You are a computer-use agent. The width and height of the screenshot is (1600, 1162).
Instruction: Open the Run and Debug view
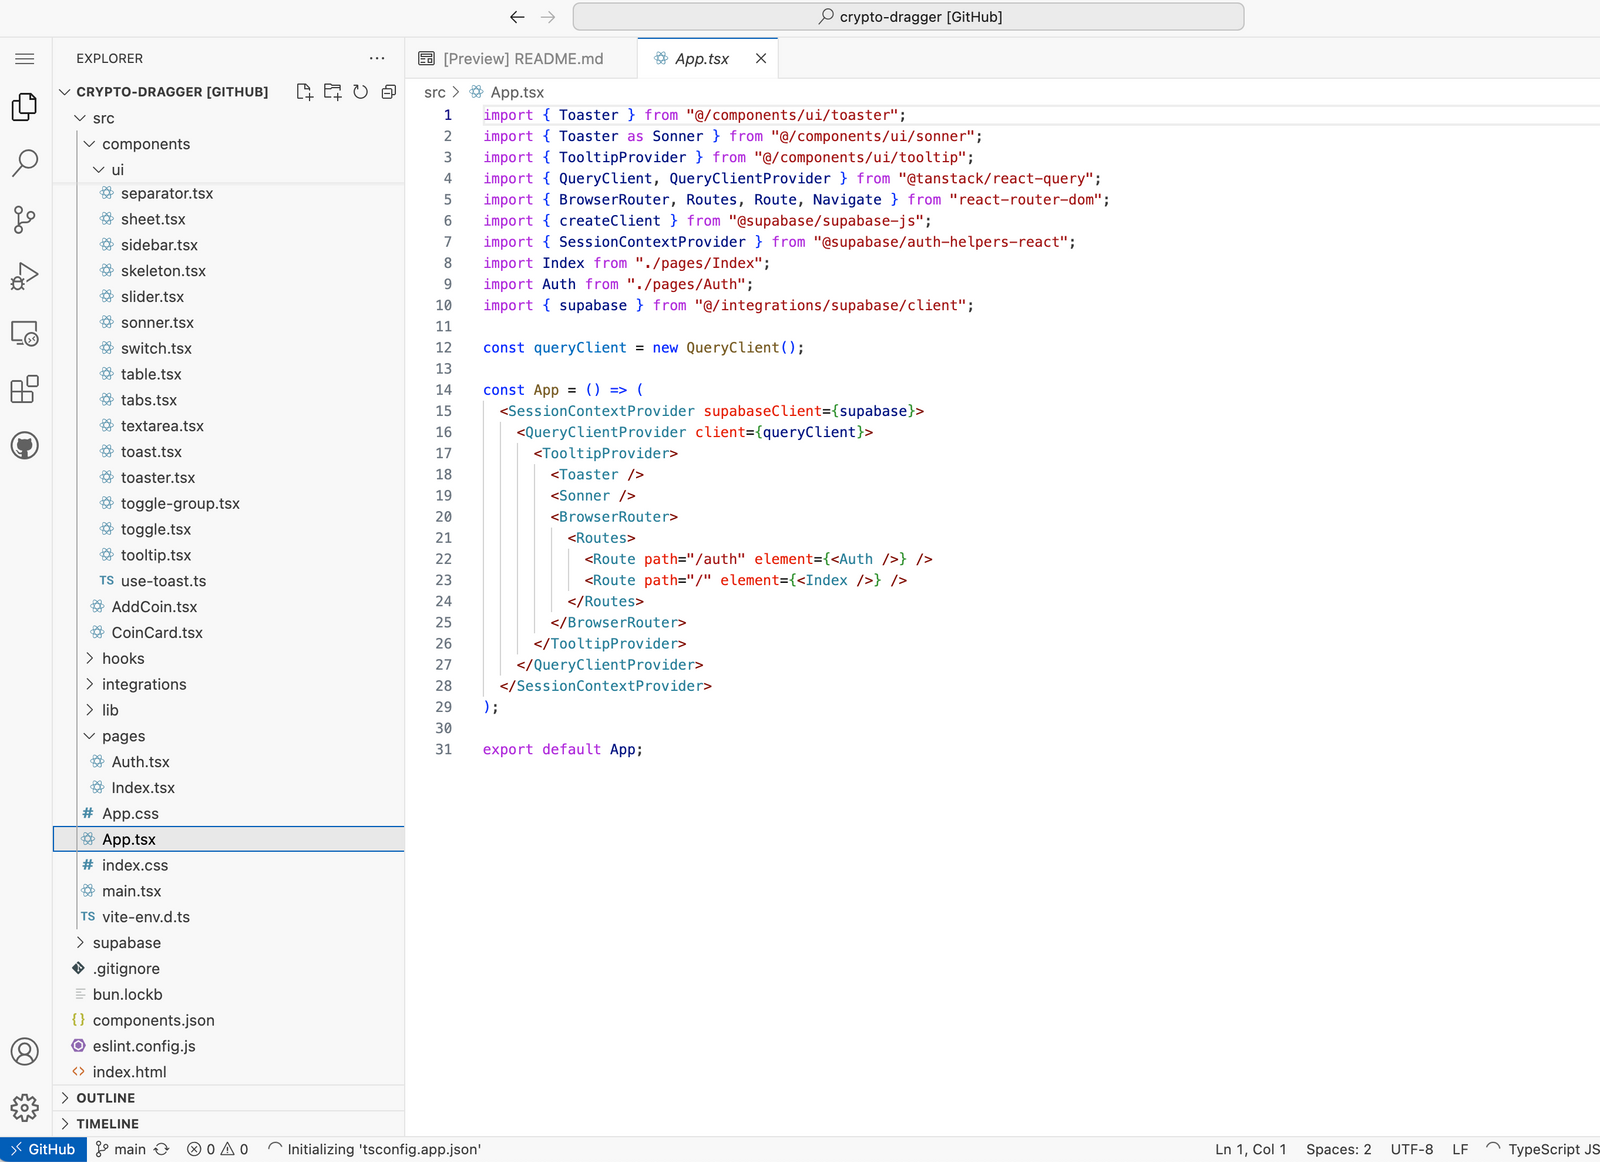[x=25, y=276]
